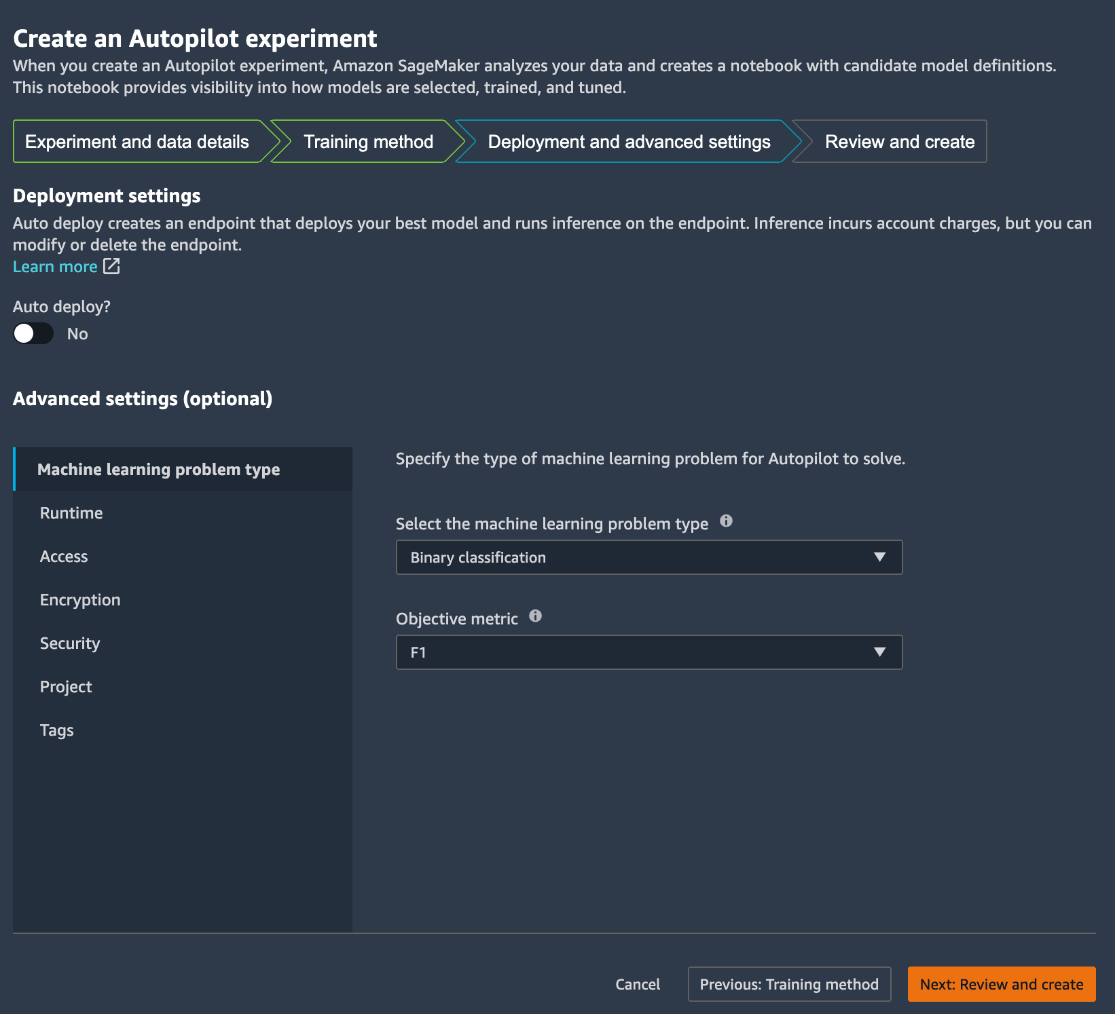Image resolution: width=1115 pixels, height=1014 pixels.
Task: Jump to Review and create step
Action: tap(899, 142)
